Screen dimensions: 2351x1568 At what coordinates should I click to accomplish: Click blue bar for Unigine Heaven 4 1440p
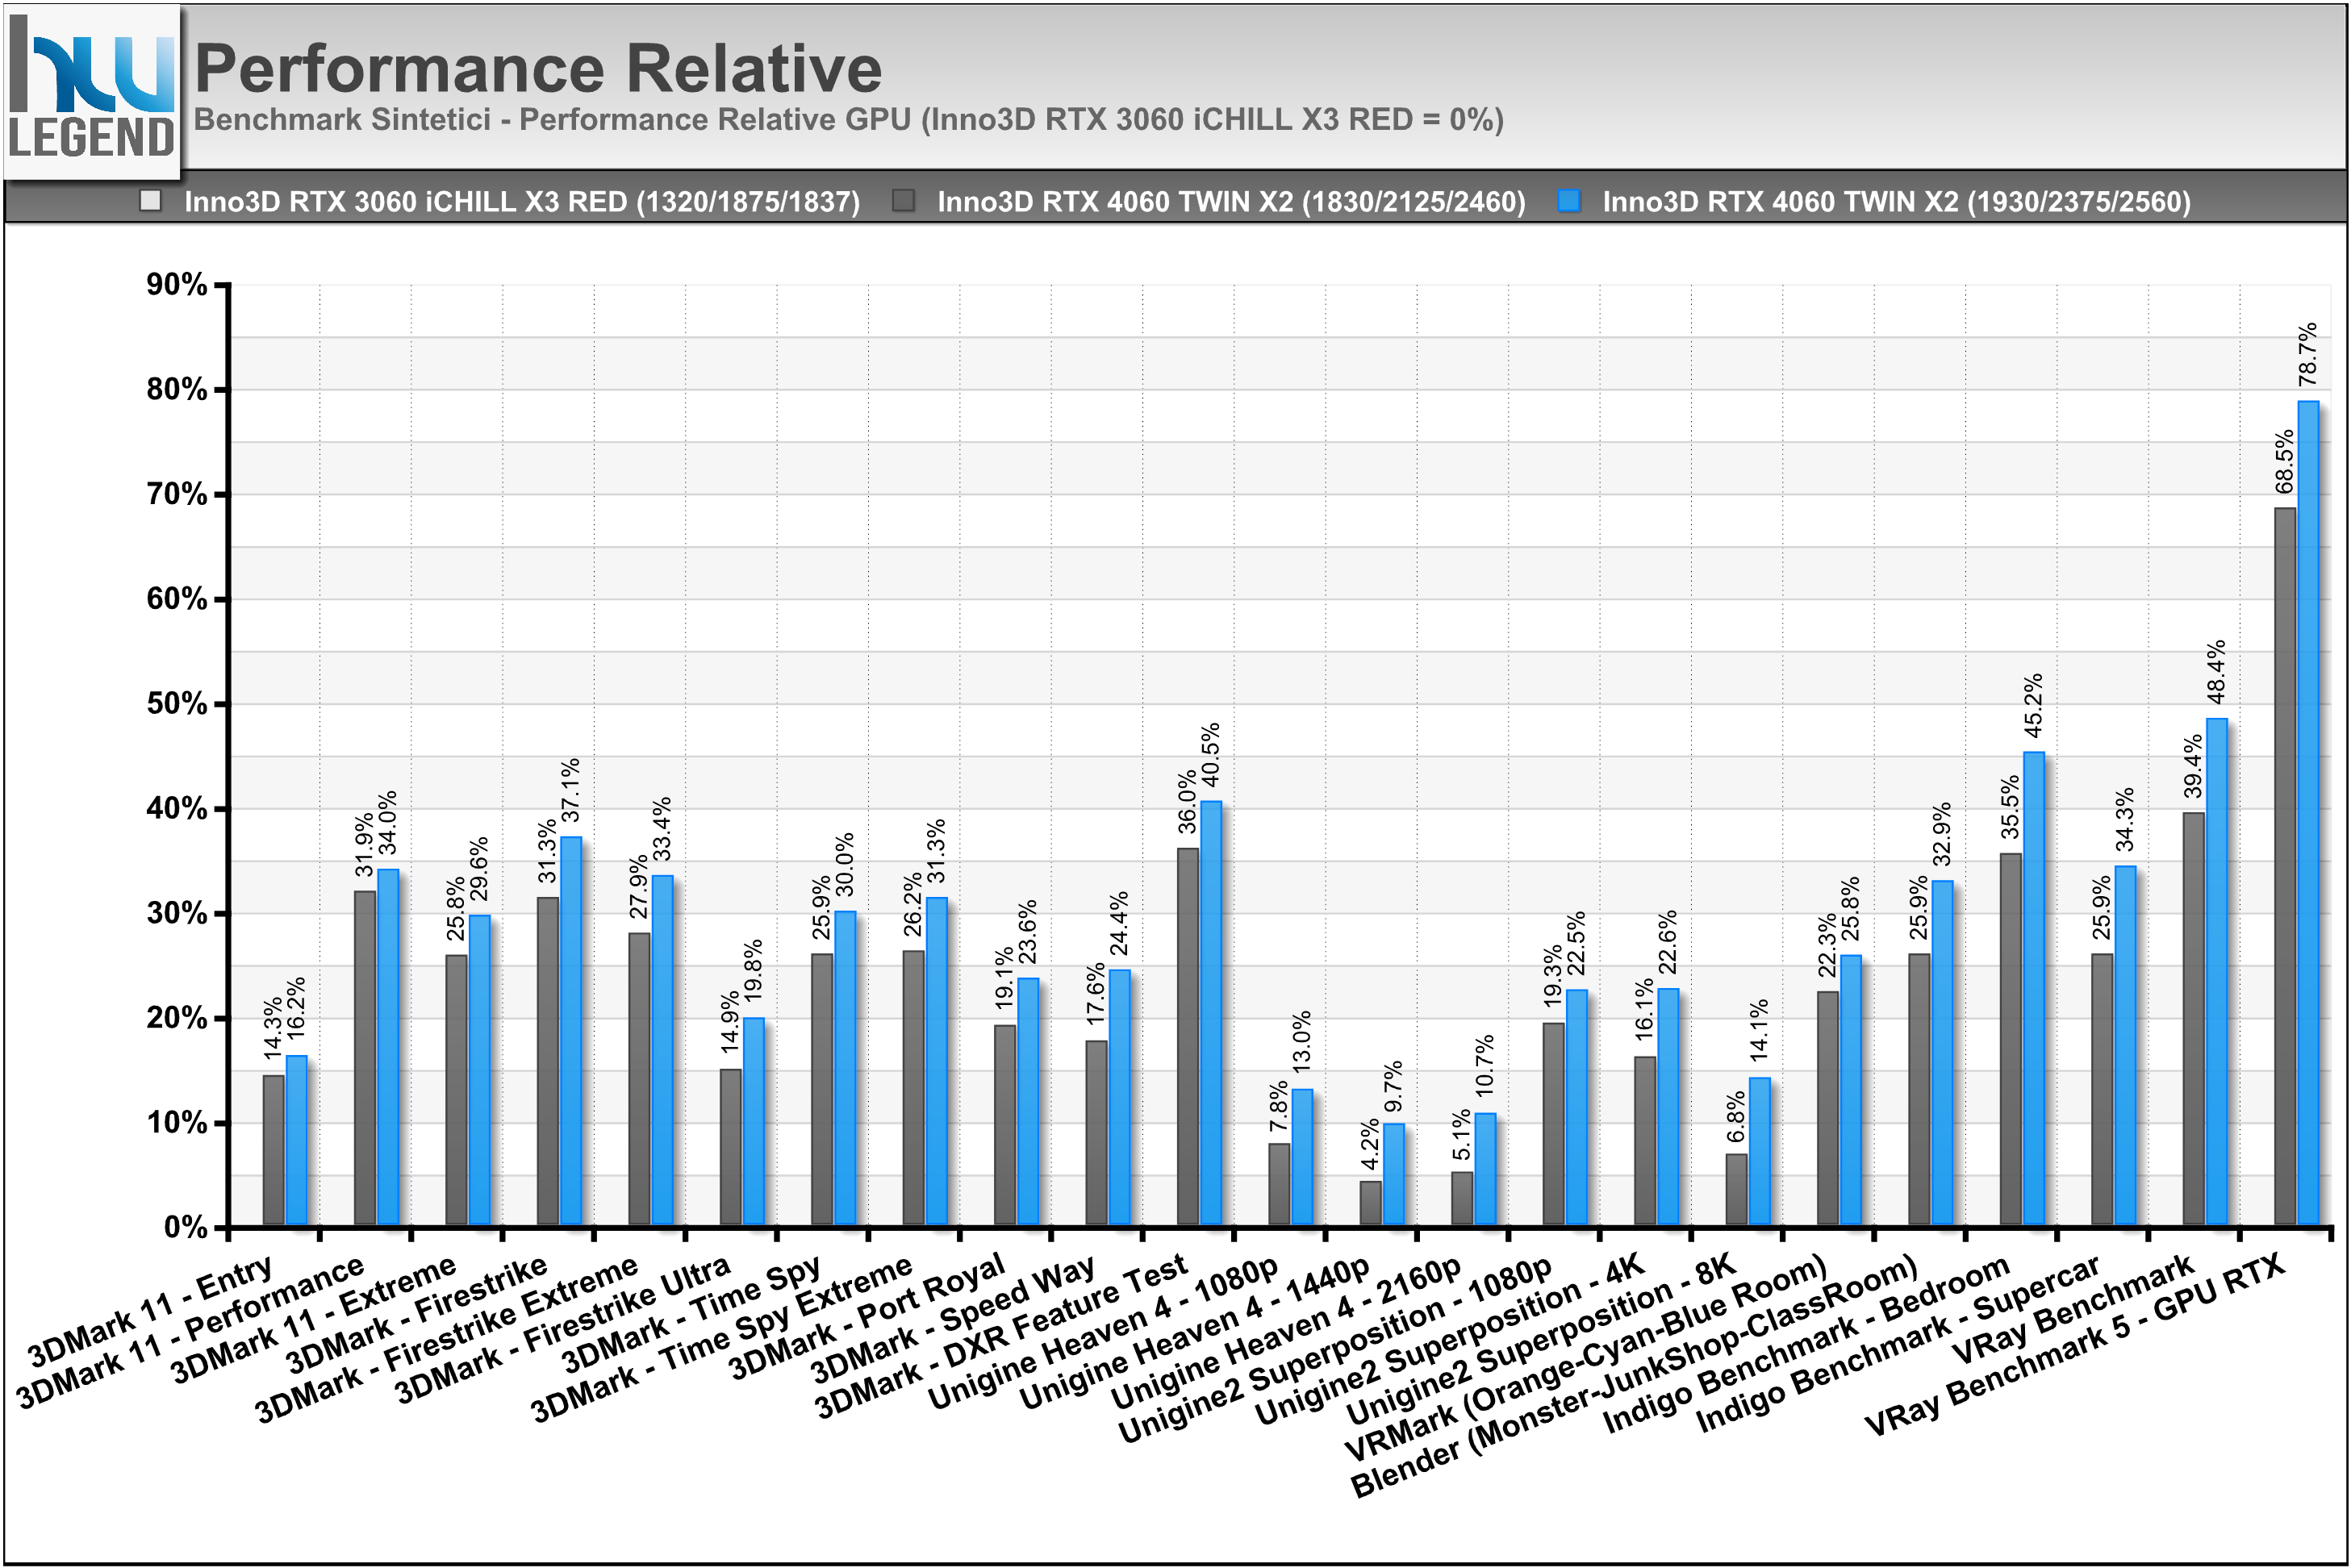pyautogui.click(x=1394, y=1174)
